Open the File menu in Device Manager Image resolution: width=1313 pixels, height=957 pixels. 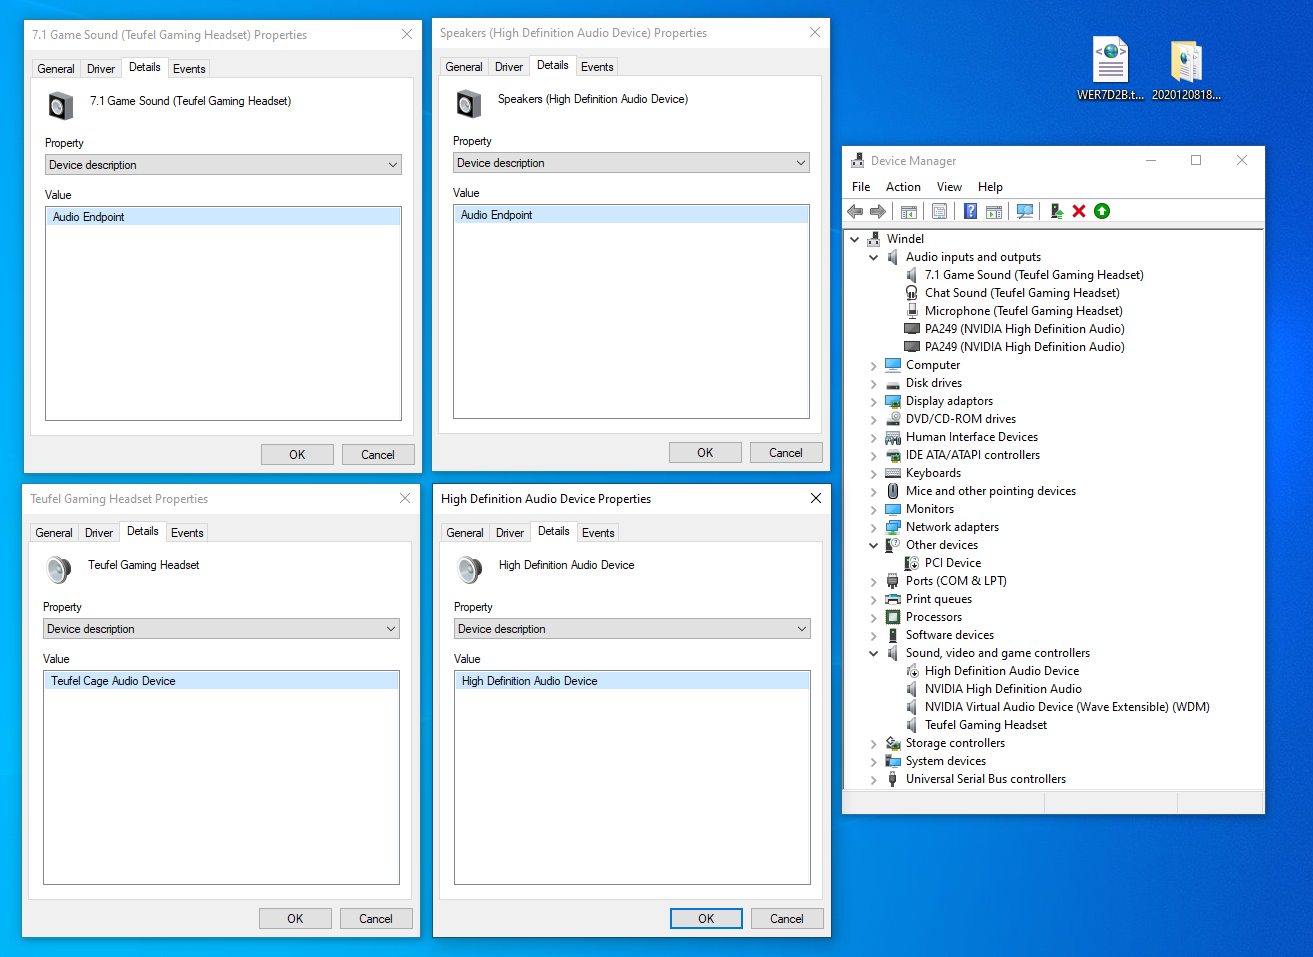[861, 187]
